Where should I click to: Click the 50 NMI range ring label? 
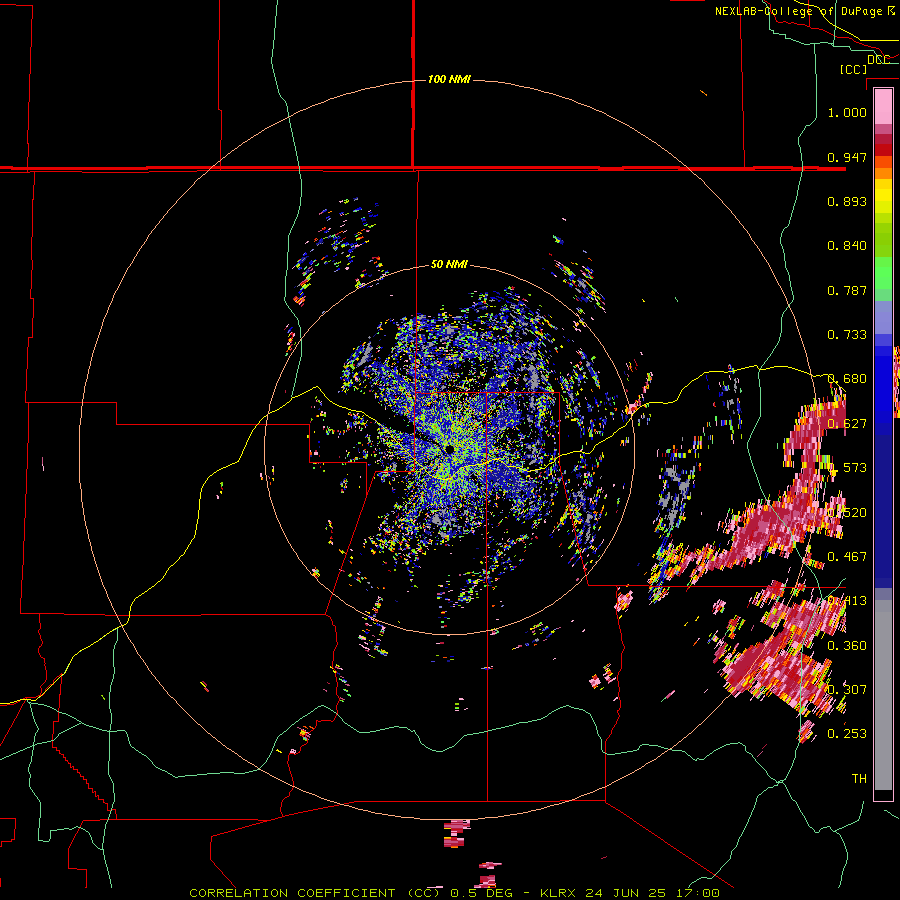tap(449, 265)
